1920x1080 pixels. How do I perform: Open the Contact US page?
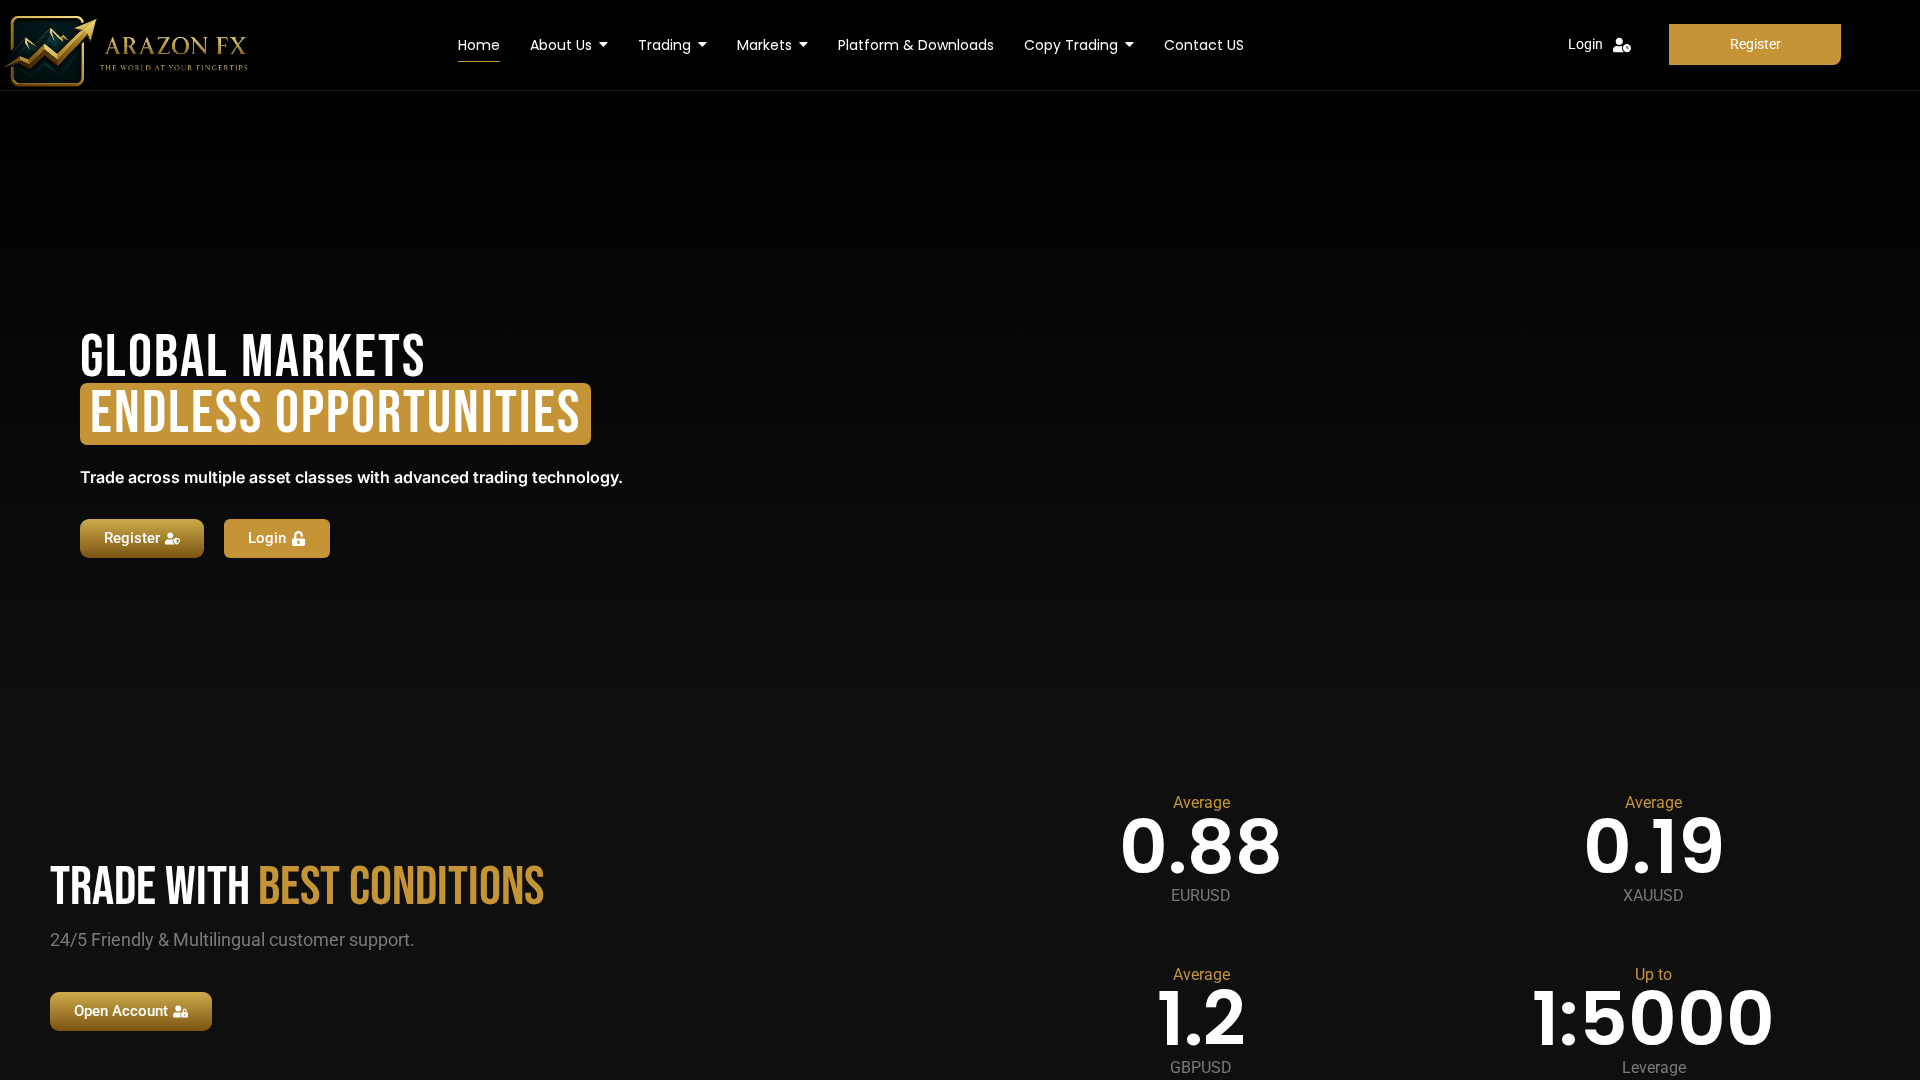tap(1203, 45)
